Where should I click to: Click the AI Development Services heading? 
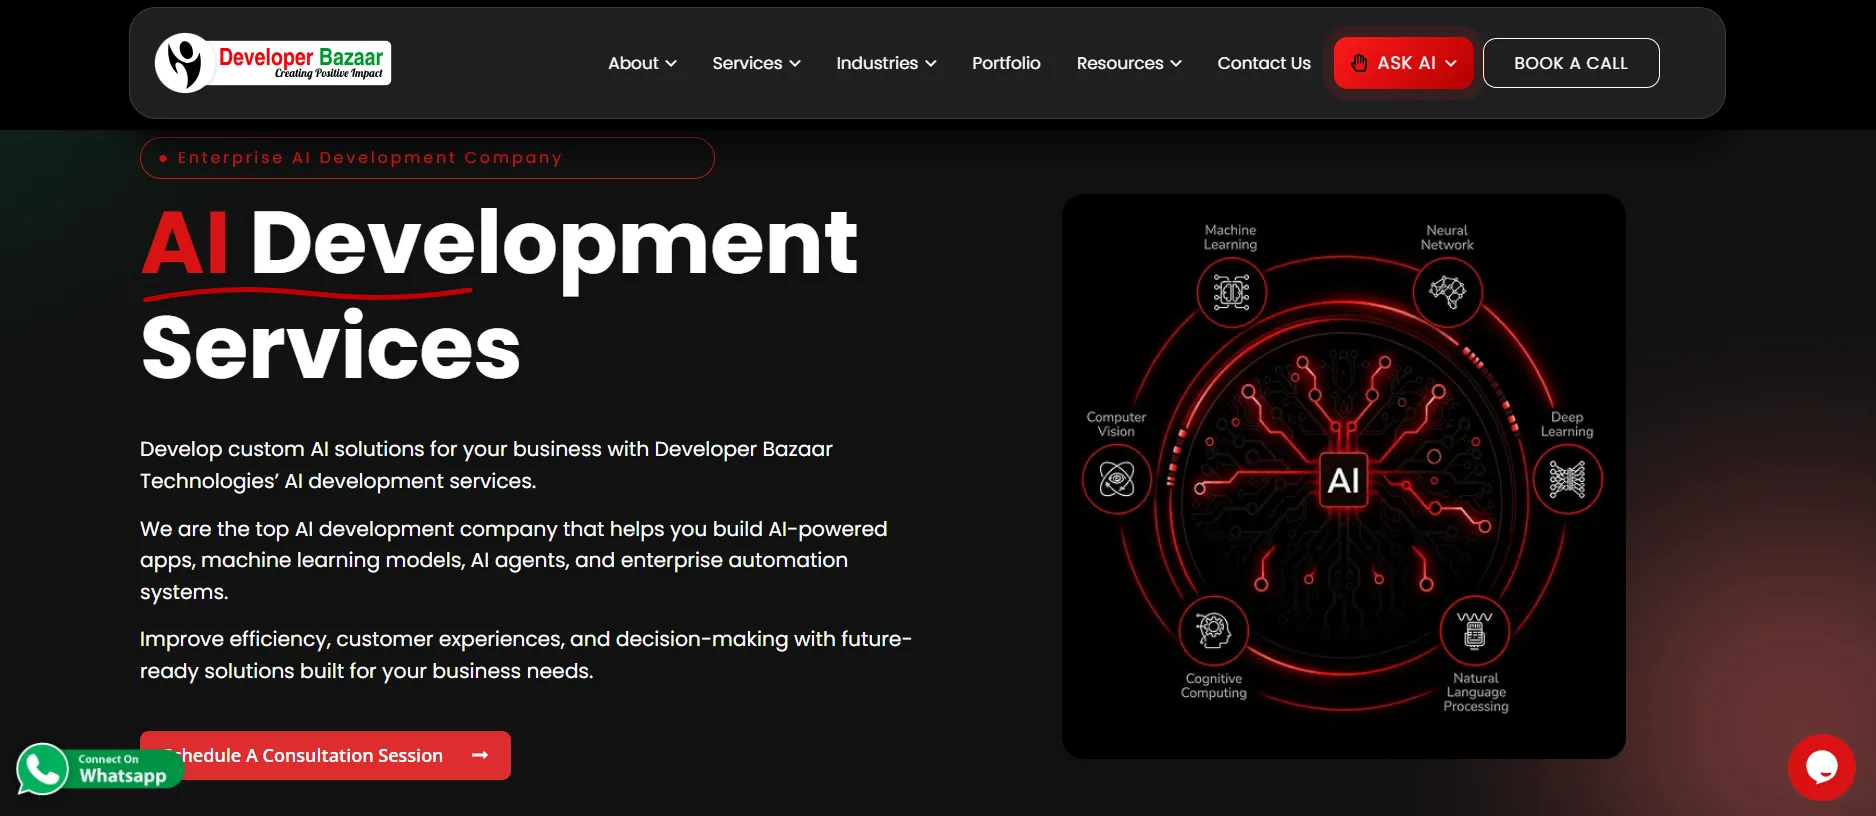pyautogui.click(x=499, y=294)
